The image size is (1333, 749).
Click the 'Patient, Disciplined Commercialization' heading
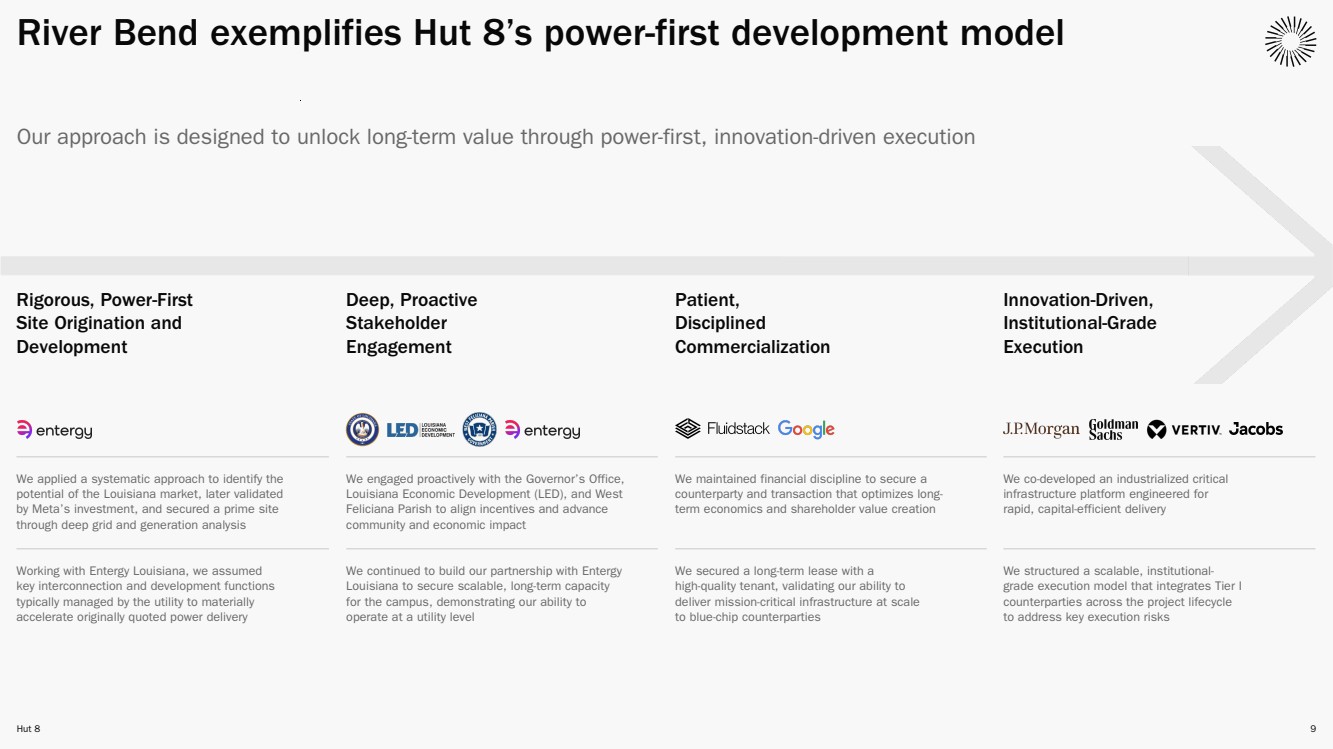[x=752, y=323]
